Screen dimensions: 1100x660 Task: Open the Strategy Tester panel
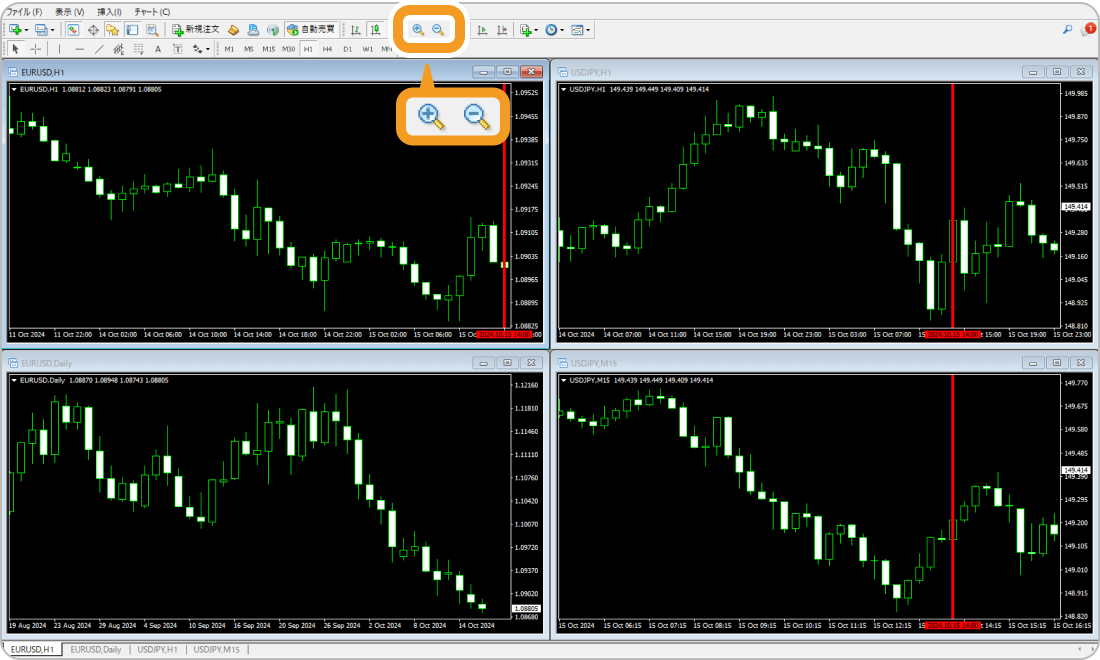point(152,29)
